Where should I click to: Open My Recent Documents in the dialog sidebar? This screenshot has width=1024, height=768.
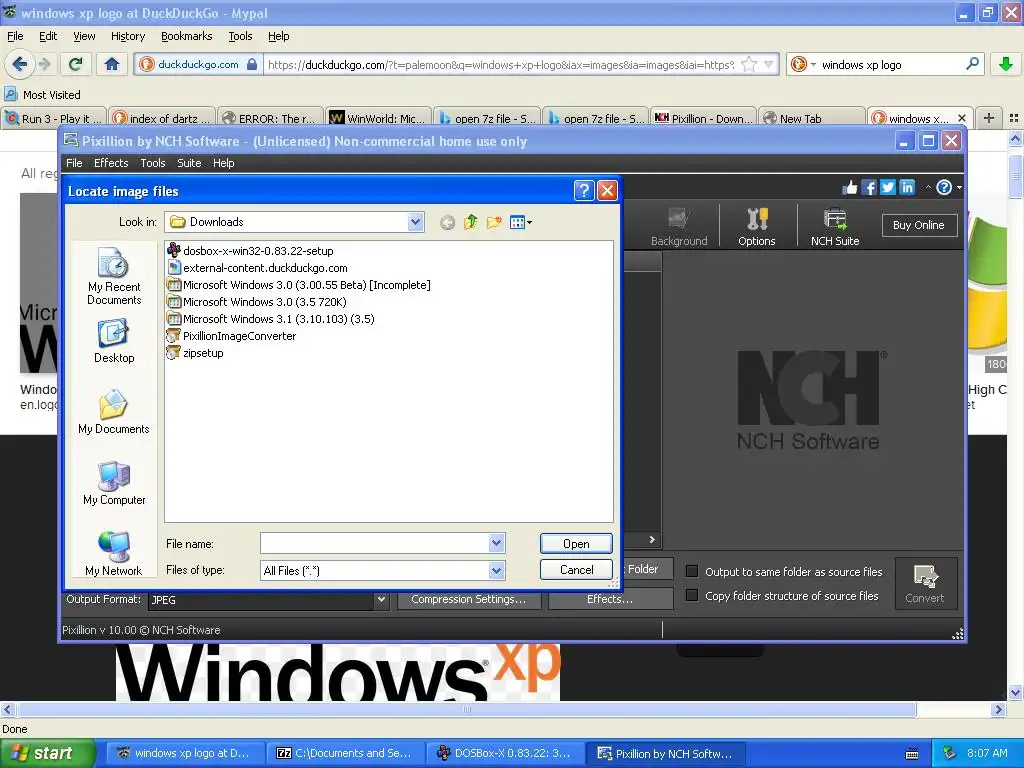pos(114,277)
